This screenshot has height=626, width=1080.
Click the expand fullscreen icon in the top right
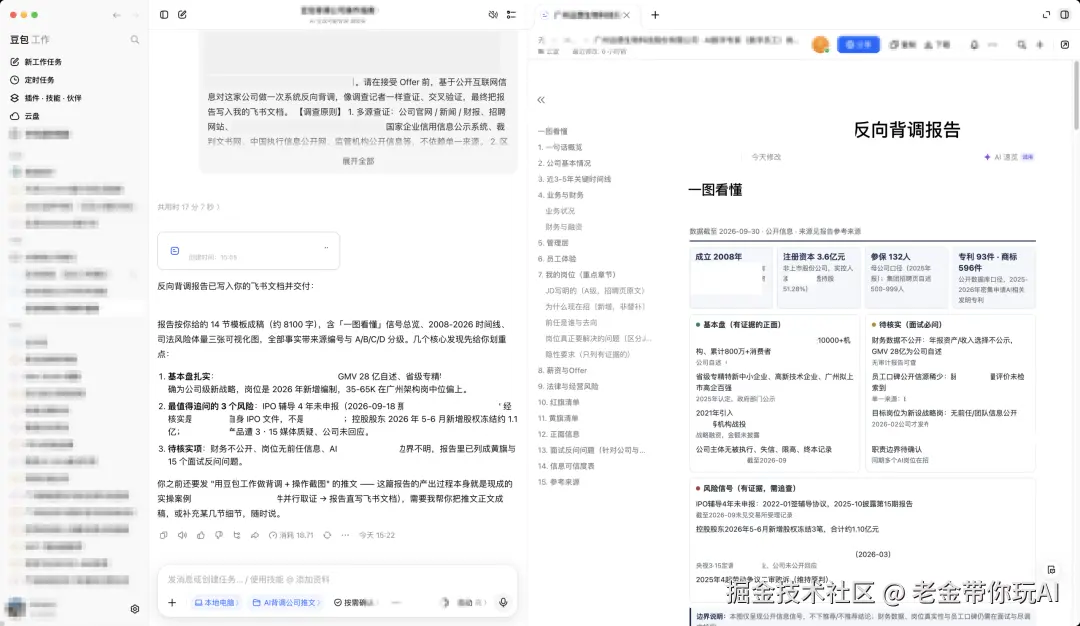click(x=1046, y=14)
